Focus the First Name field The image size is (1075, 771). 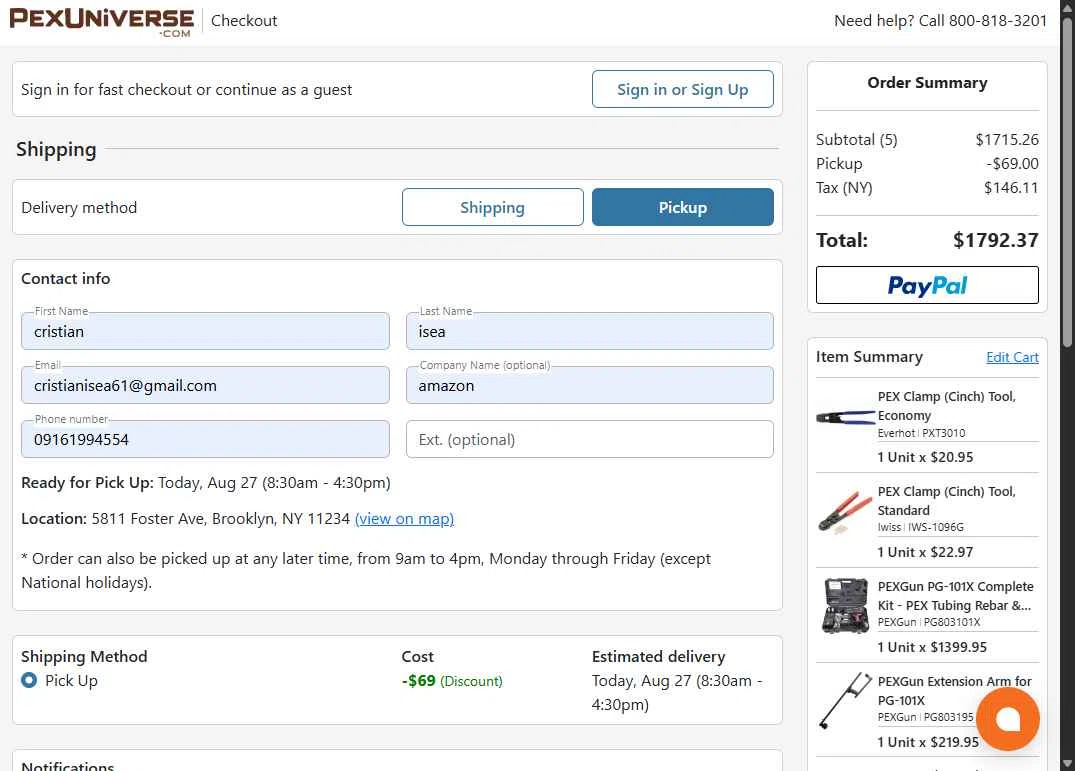pos(205,332)
